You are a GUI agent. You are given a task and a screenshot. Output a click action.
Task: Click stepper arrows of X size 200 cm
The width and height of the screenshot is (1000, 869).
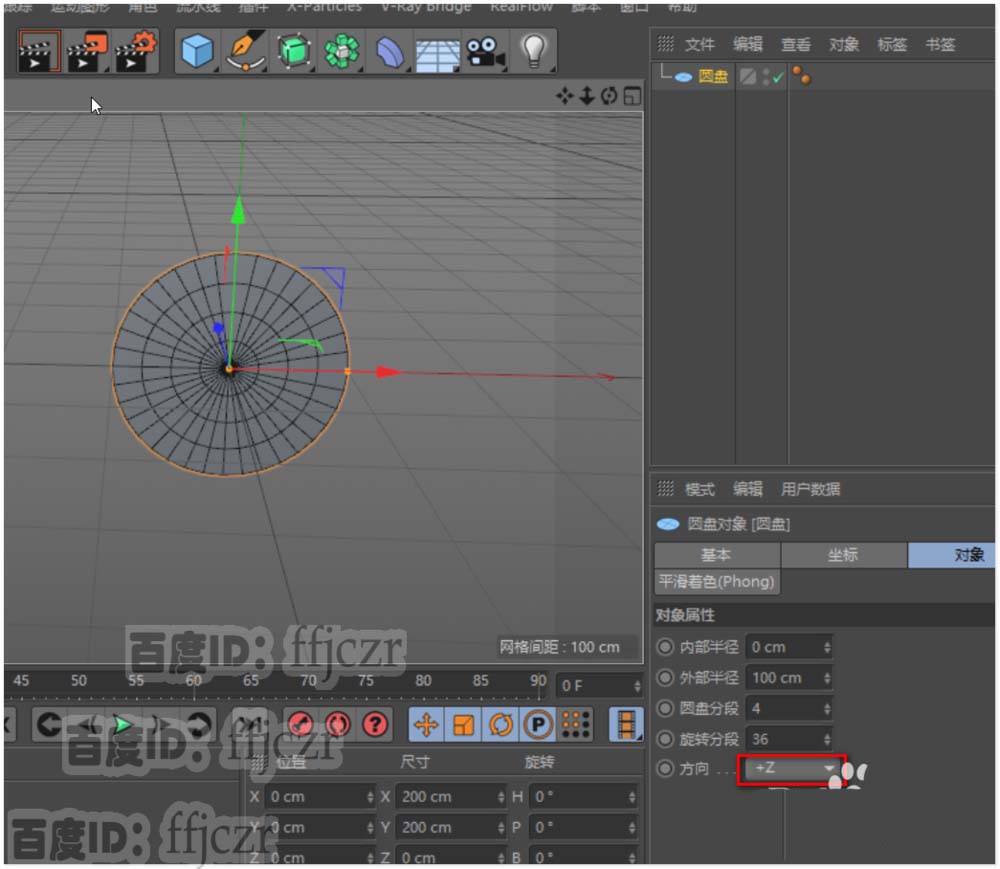pos(501,797)
